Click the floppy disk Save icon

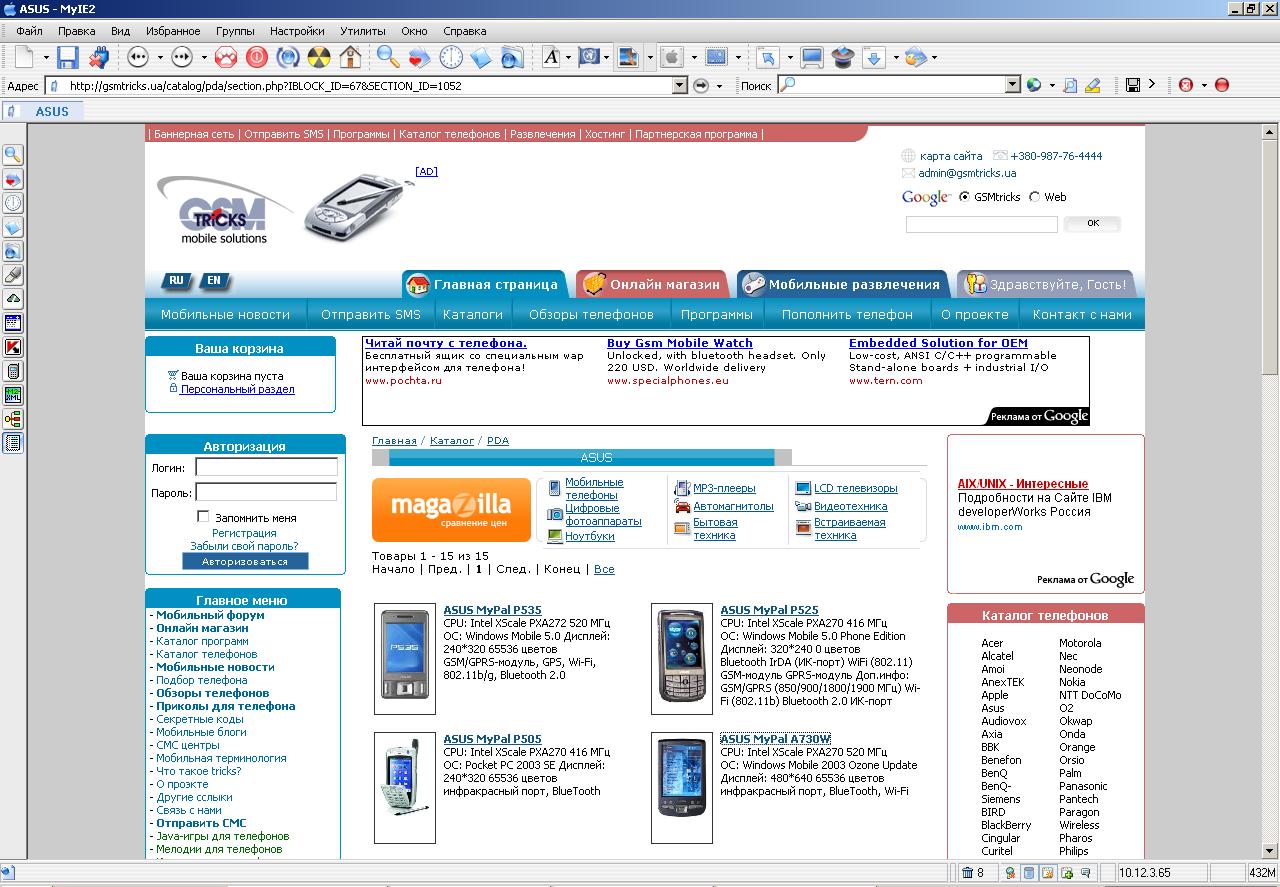pyautogui.click(x=67, y=57)
